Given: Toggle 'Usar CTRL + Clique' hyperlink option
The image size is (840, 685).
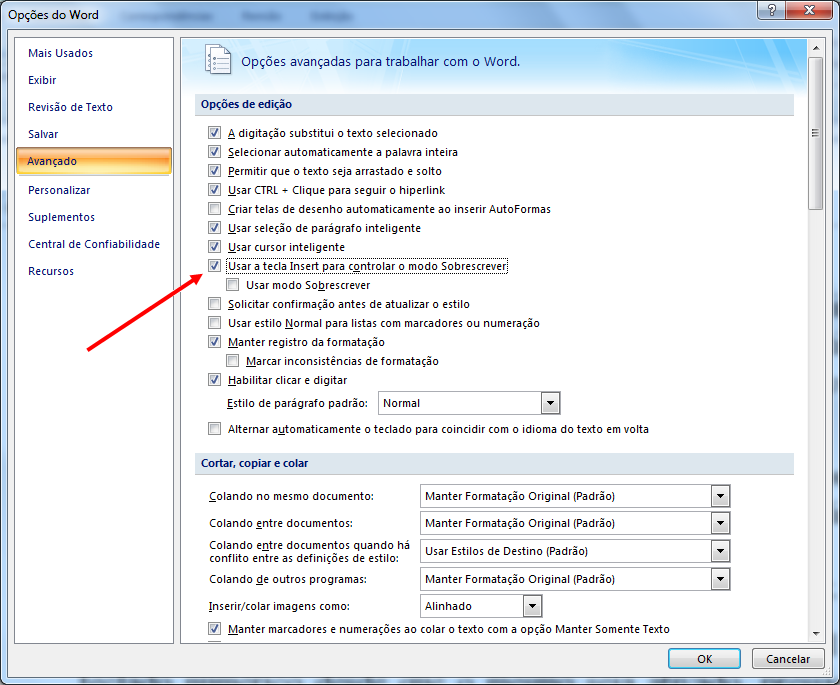Looking at the screenshot, I should (214, 190).
